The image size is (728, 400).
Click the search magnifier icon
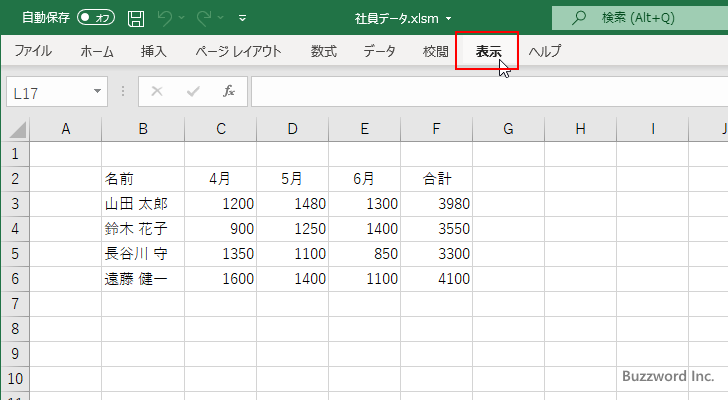578,18
